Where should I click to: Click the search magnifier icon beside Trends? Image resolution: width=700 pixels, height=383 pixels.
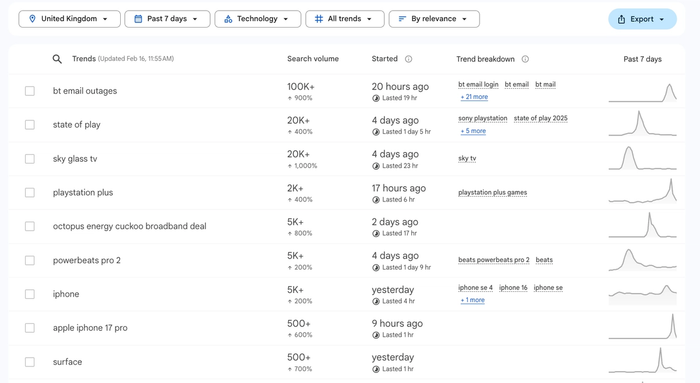(x=57, y=59)
